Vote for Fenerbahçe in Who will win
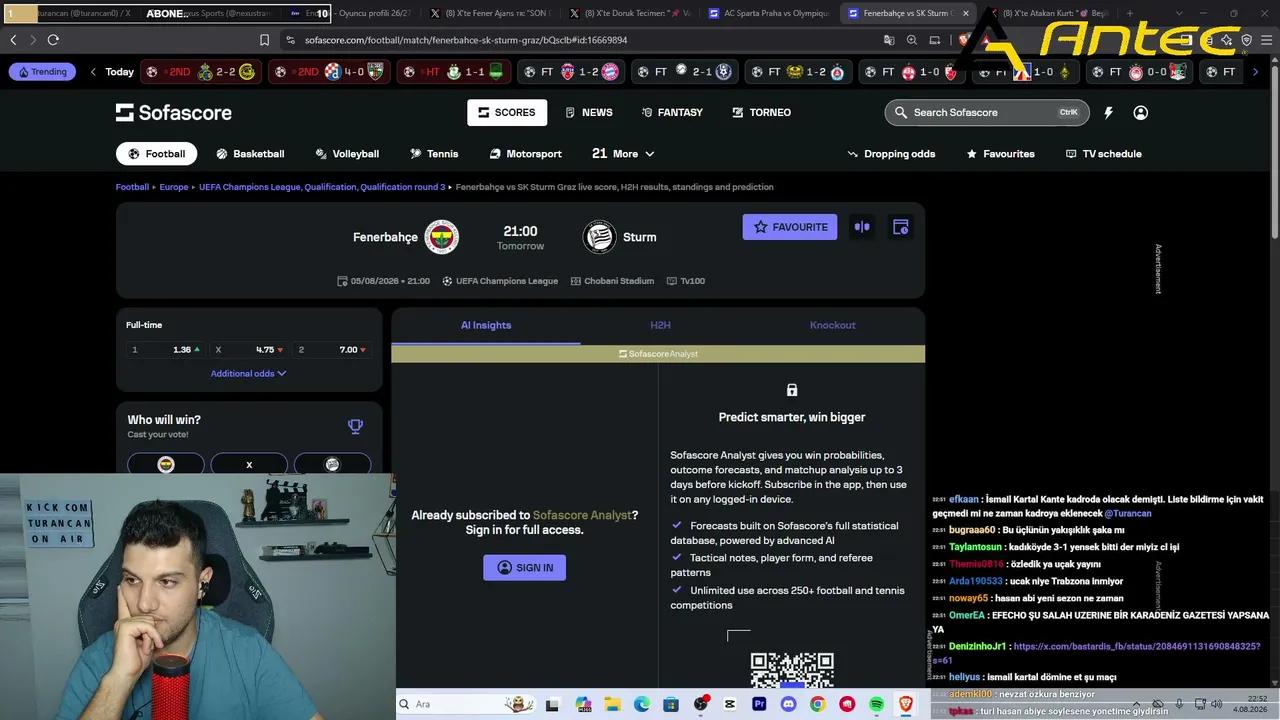The width and height of the screenshot is (1280, 720). (166, 464)
